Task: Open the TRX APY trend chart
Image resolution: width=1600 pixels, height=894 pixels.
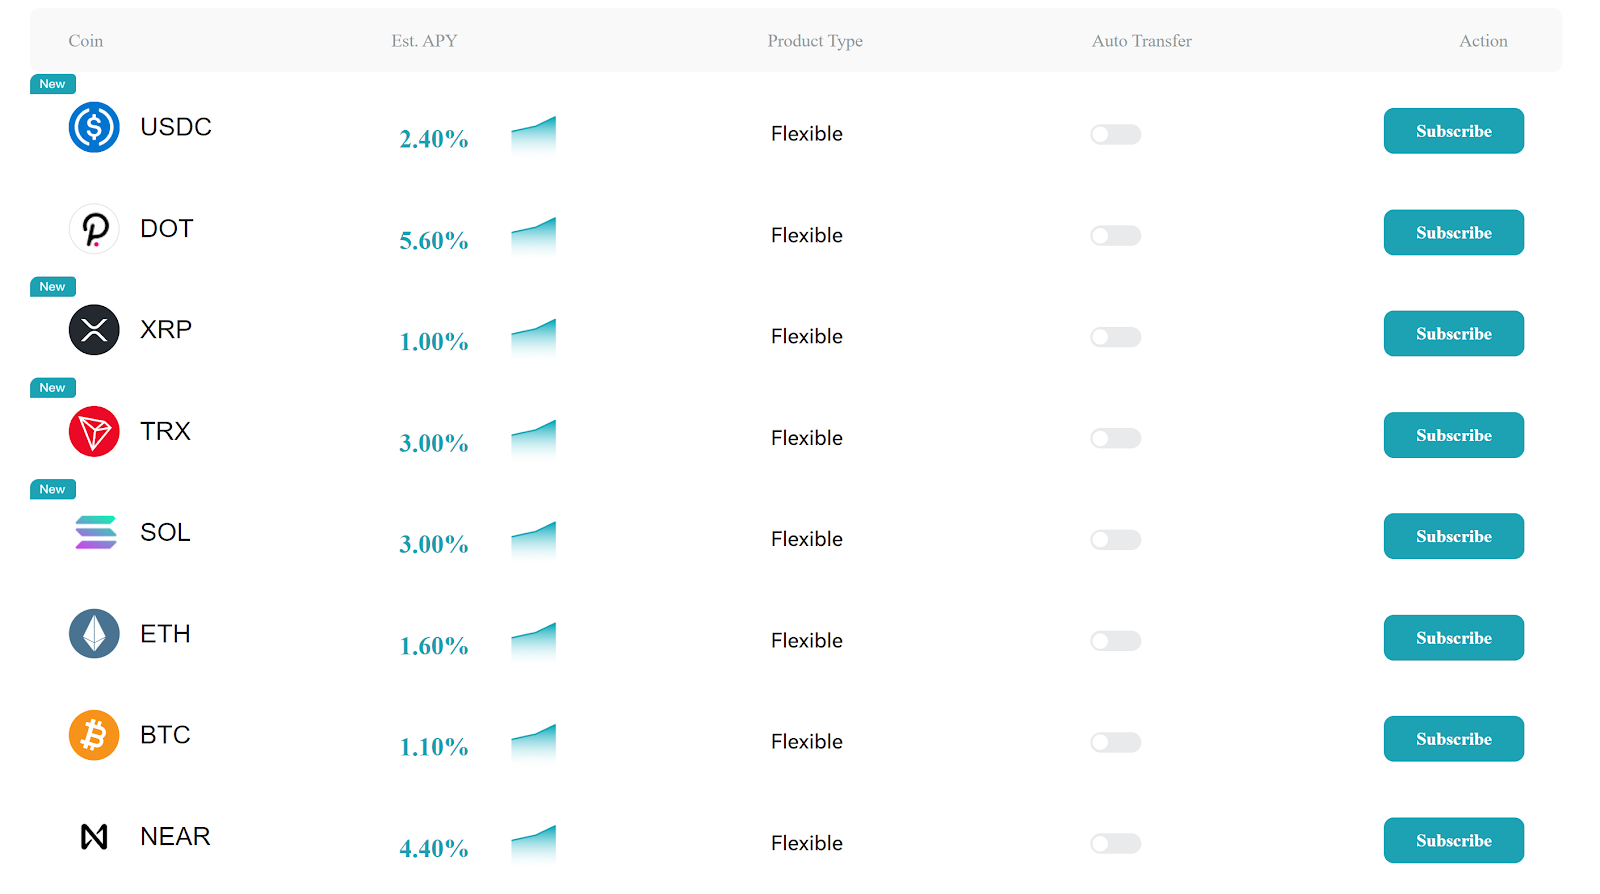Action: point(533,438)
